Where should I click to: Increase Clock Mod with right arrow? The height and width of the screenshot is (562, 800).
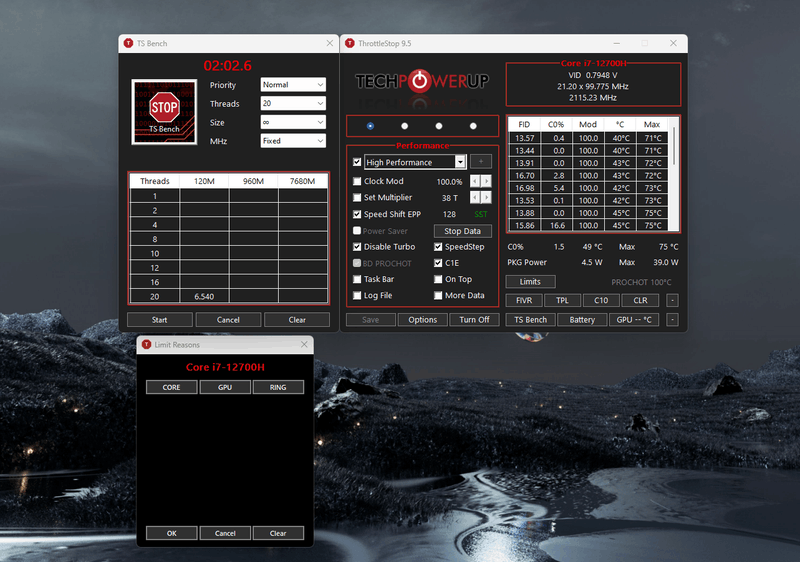click(486, 181)
